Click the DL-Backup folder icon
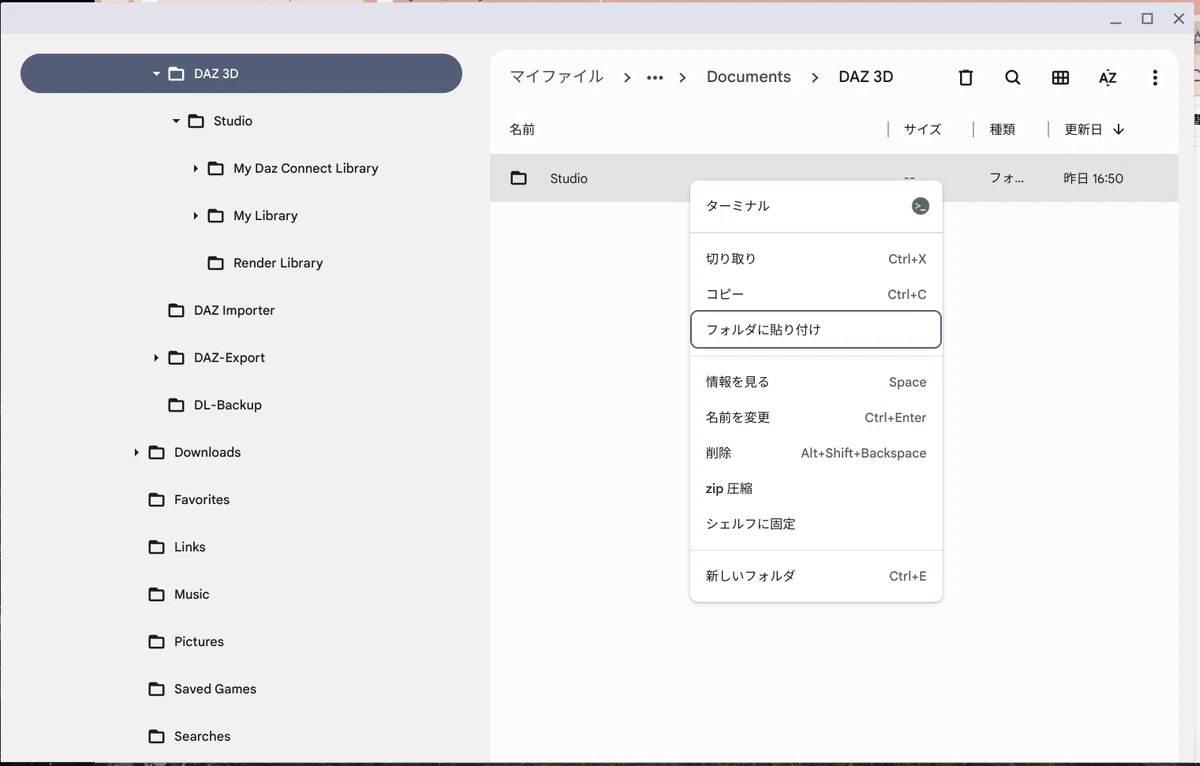 tap(176, 405)
